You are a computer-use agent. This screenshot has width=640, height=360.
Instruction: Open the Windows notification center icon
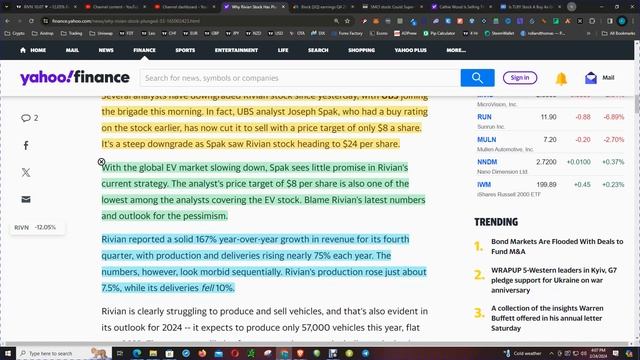pos(616,353)
